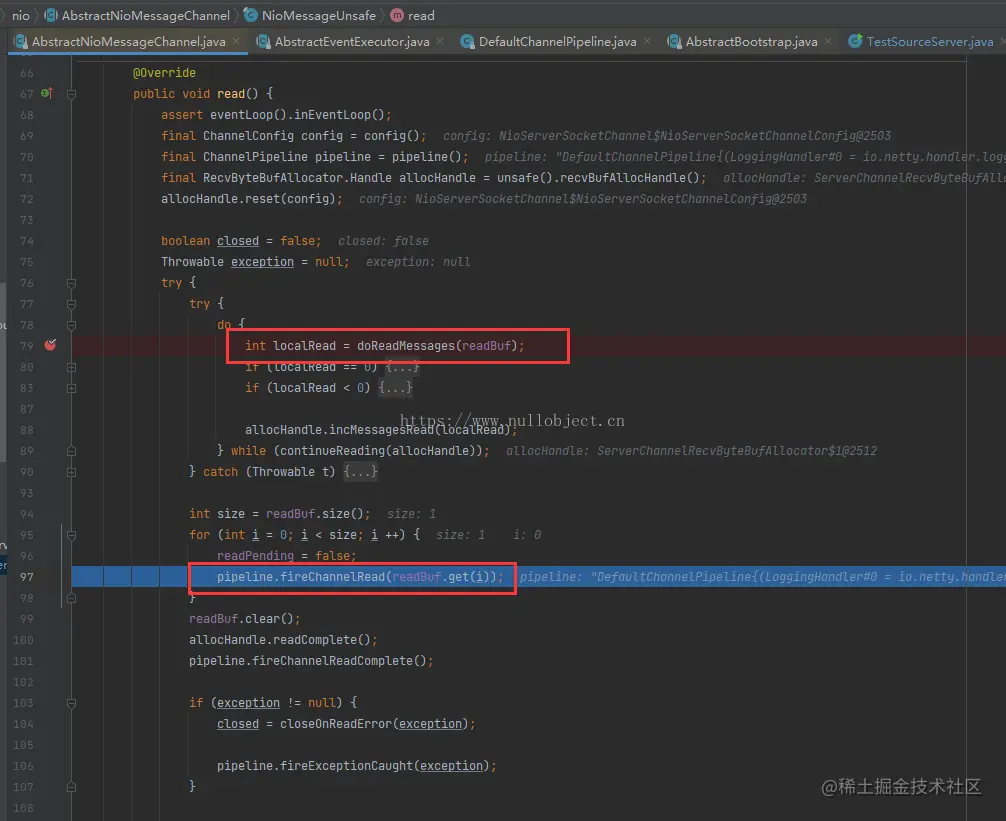Close the AbstractEventExecutor.java tab
Image resolution: width=1006 pixels, height=821 pixels.
tap(439, 41)
